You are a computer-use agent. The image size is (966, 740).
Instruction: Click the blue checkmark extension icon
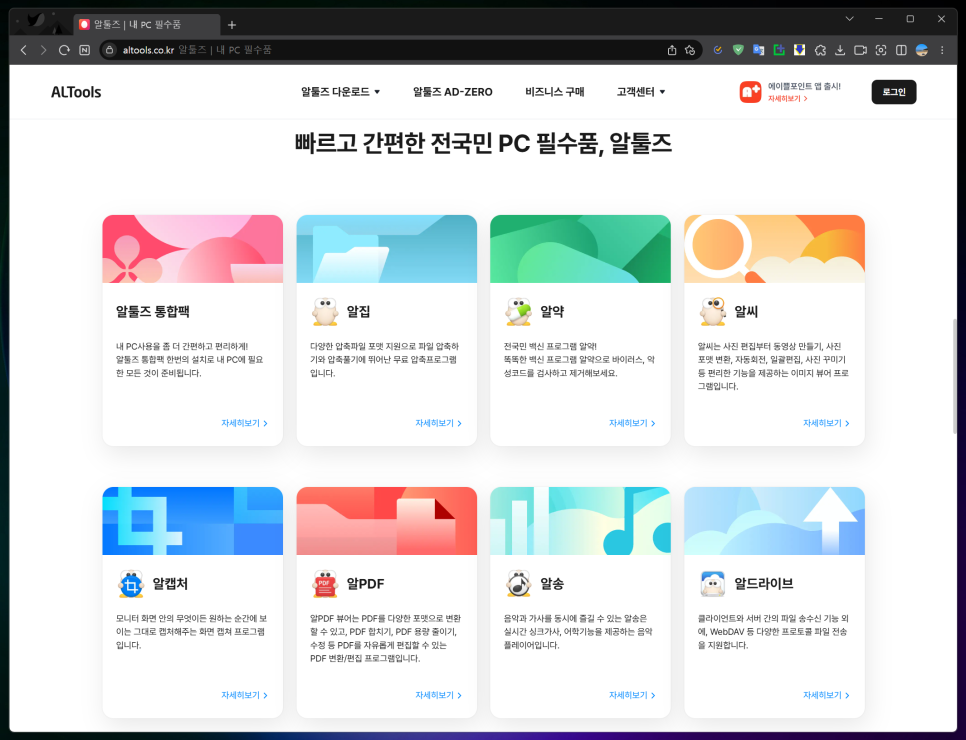point(718,50)
